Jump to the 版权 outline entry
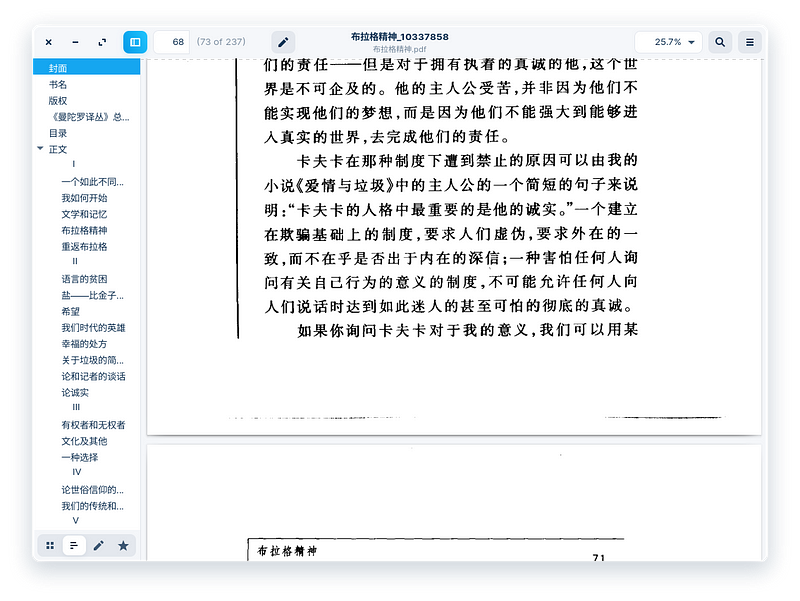Viewport: 800px width, 601px height. coord(87,101)
